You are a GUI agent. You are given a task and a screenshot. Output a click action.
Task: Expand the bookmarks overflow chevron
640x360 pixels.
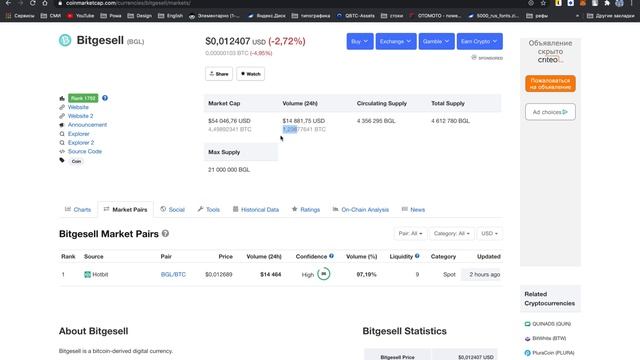coord(577,16)
